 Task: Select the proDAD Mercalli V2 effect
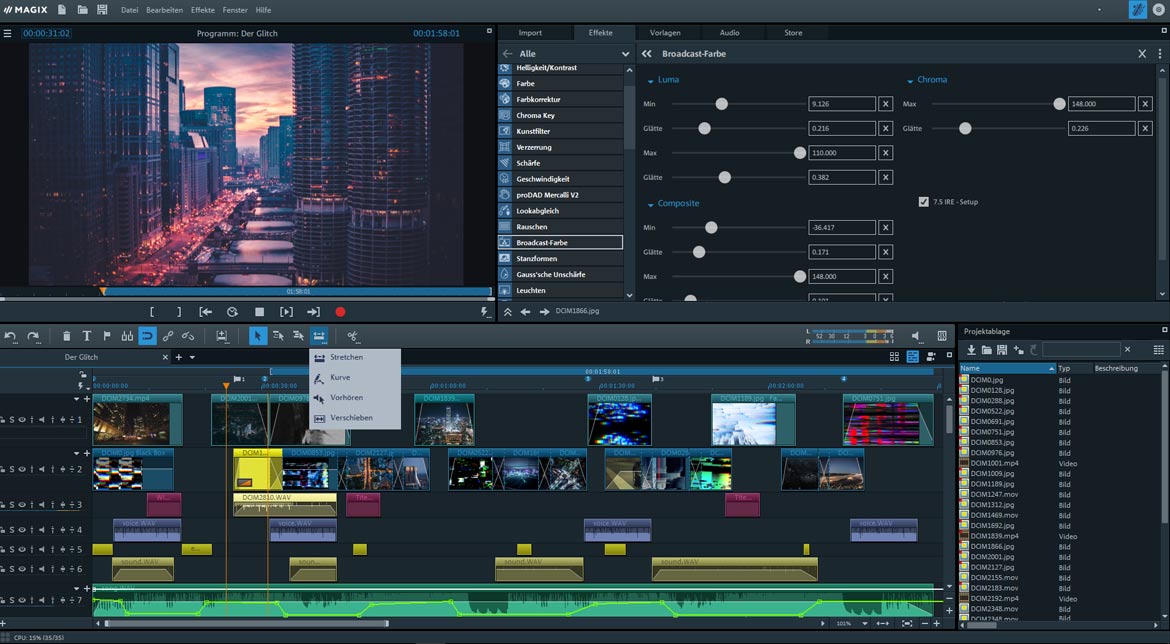[x=560, y=195]
